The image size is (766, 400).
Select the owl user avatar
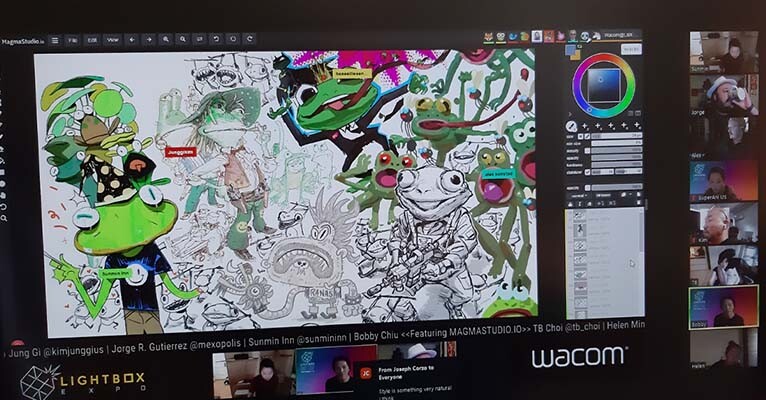[501, 37]
